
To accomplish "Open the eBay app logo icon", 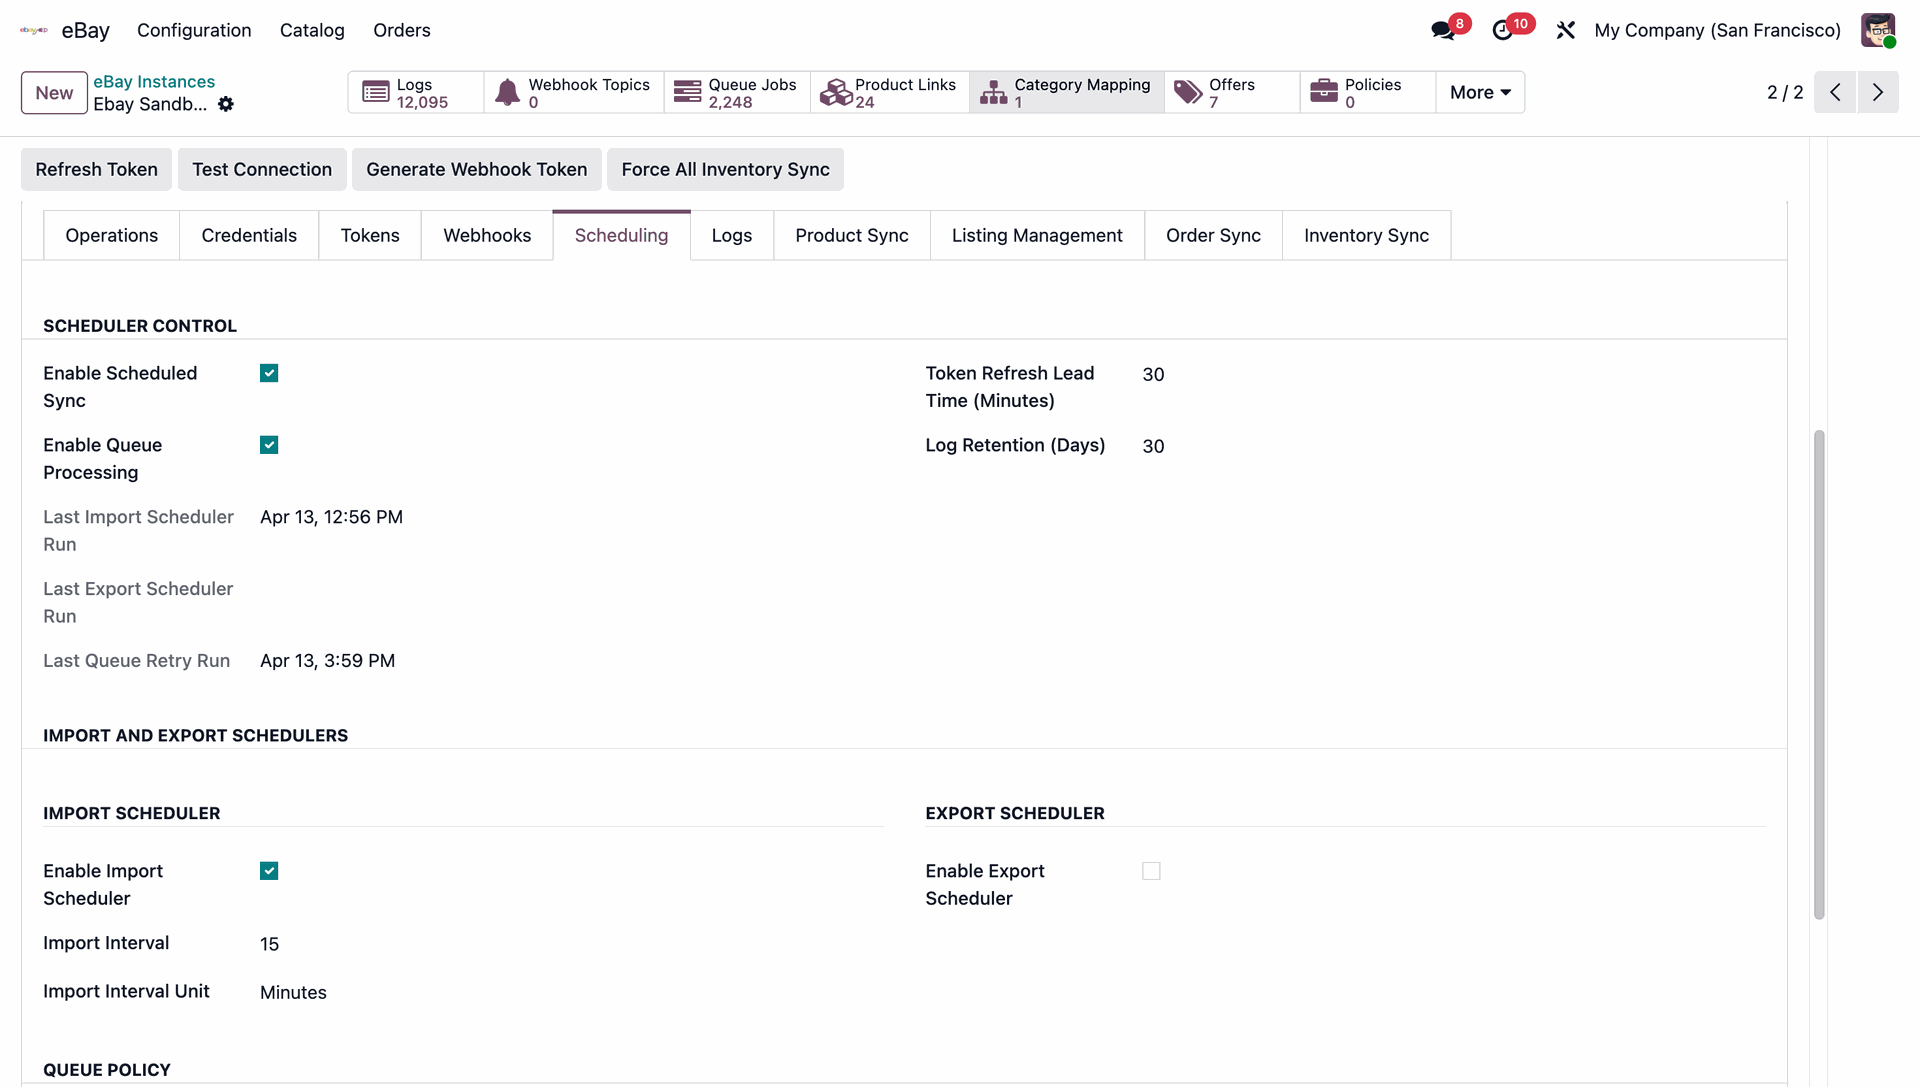I will tap(34, 30).
